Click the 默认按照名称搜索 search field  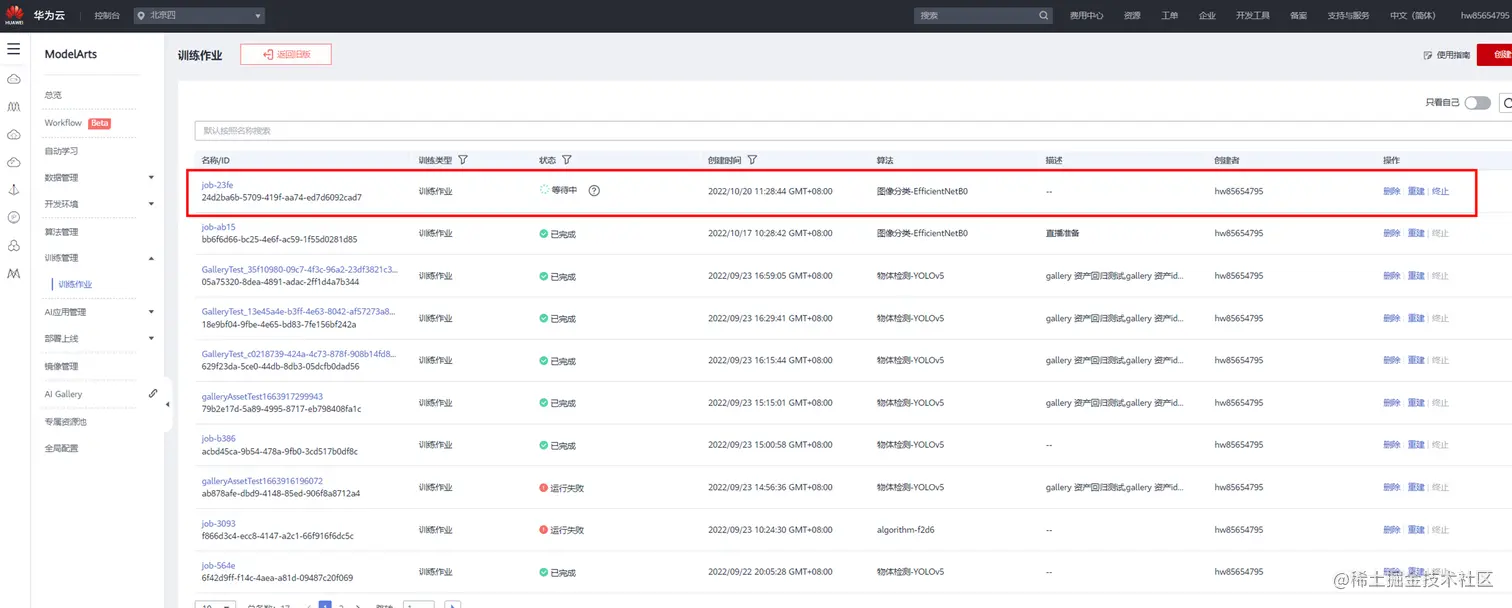pyautogui.click(x=853, y=131)
